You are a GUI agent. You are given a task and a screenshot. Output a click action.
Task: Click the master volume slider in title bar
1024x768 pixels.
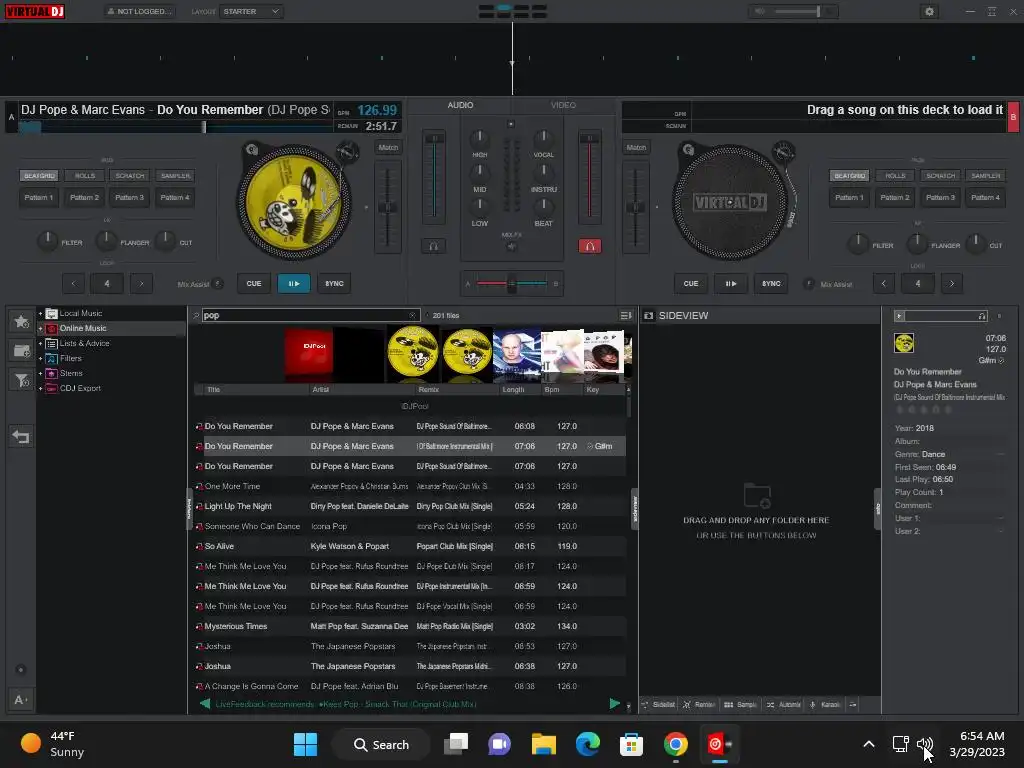click(x=795, y=11)
